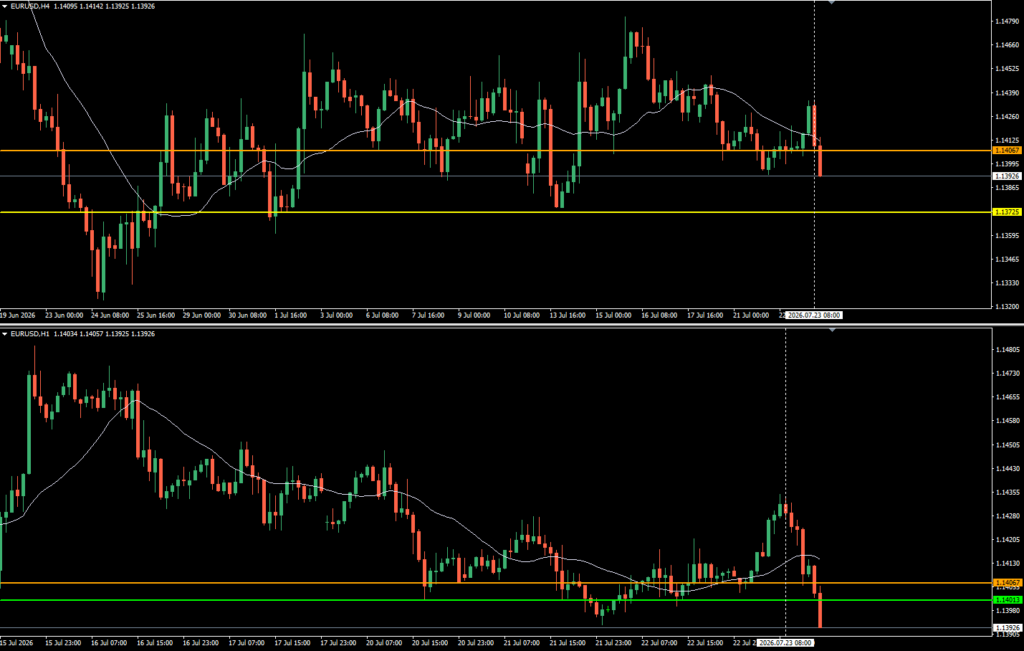The width and height of the screenshot is (1024, 651).
Task: Click the 2026.07.23 08:00 crosshair label on H4 chart
Action: pos(814,315)
